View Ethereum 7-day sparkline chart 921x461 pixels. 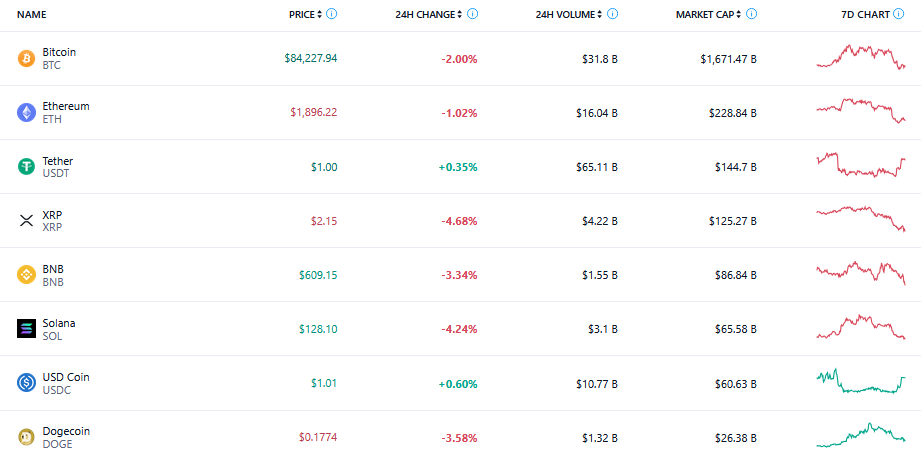click(x=861, y=110)
